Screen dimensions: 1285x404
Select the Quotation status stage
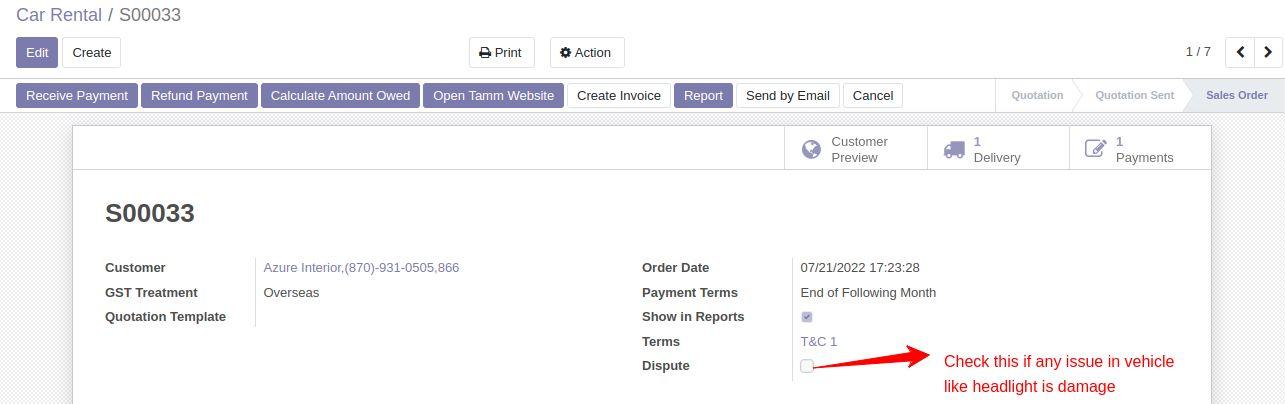pyautogui.click(x=1037, y=95)
